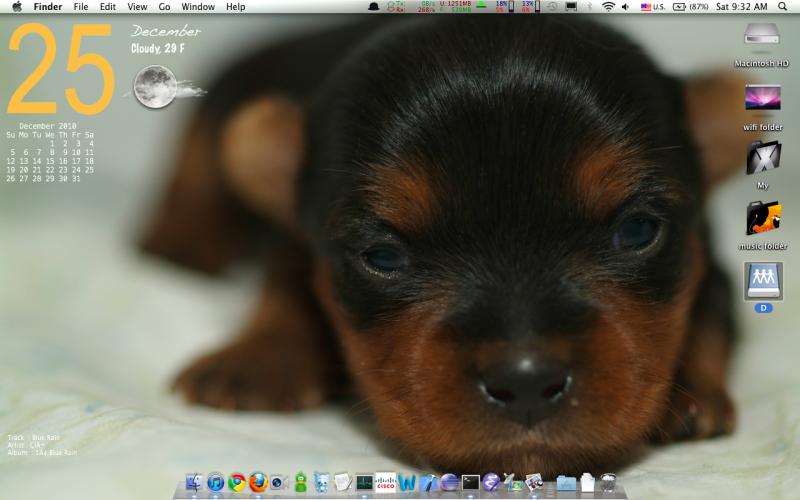Click the green eject arrow menu icon

point(481,6)
